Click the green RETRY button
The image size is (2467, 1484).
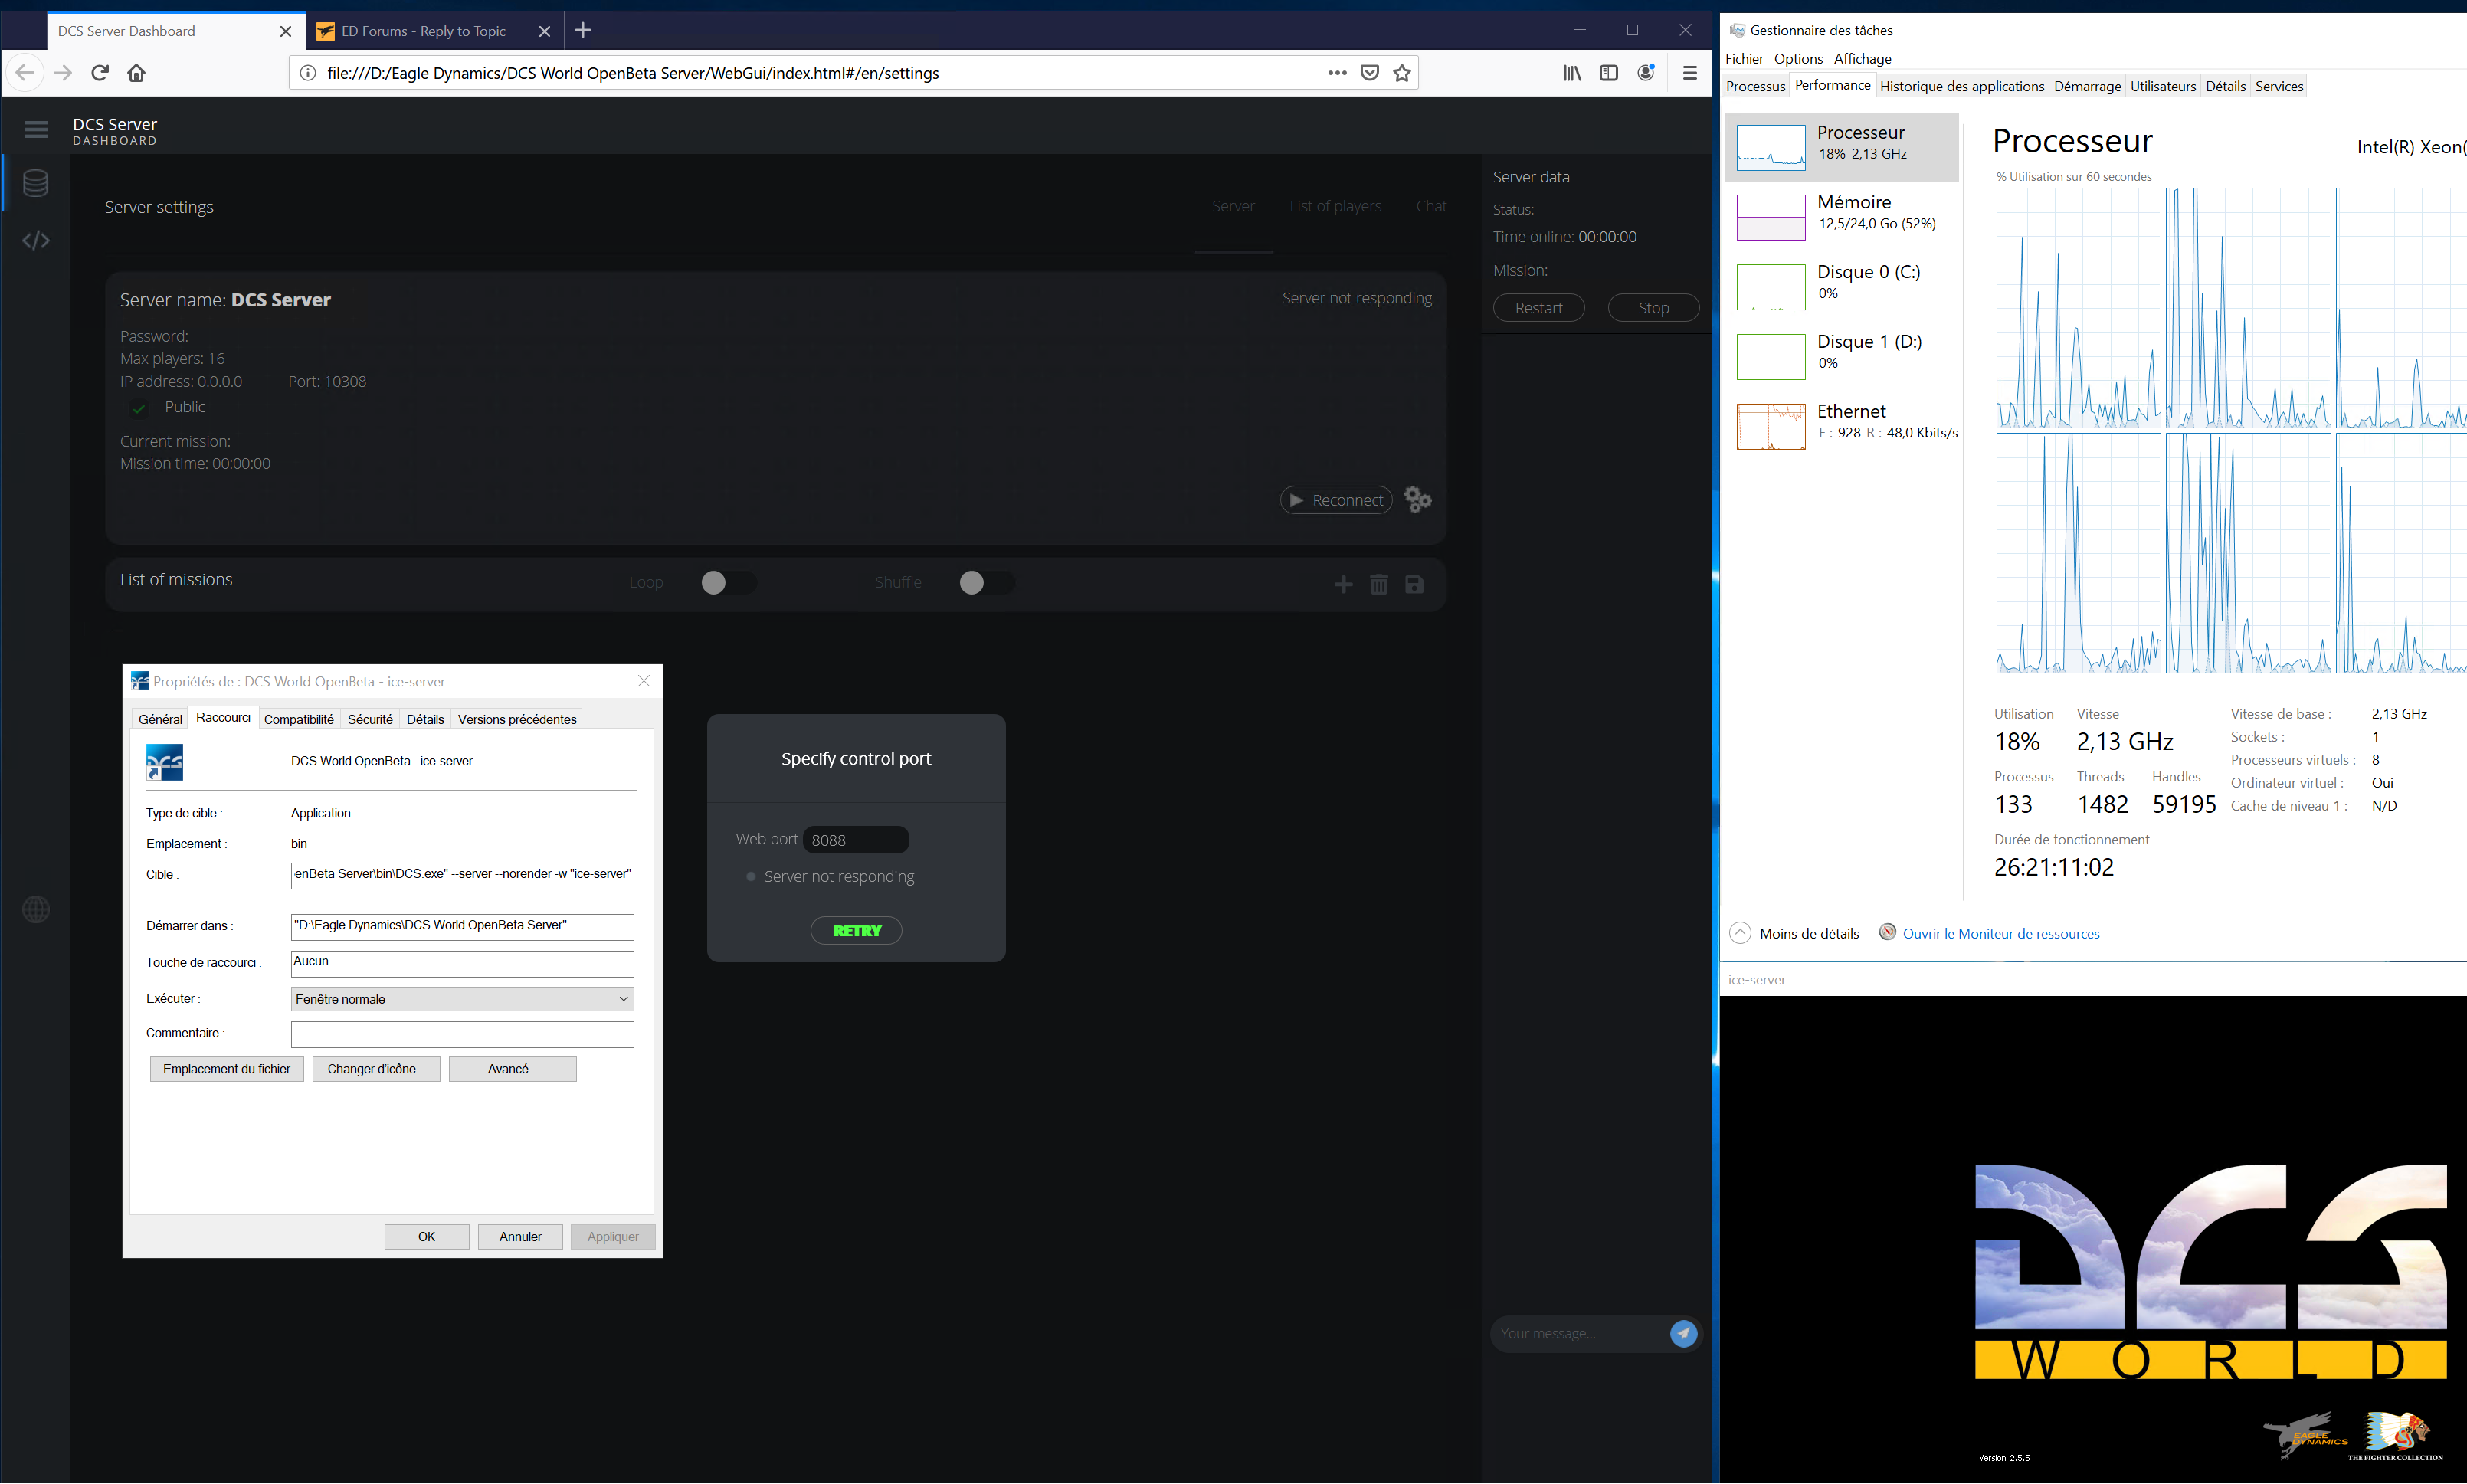pyautogui.click(x=856, y=930)
